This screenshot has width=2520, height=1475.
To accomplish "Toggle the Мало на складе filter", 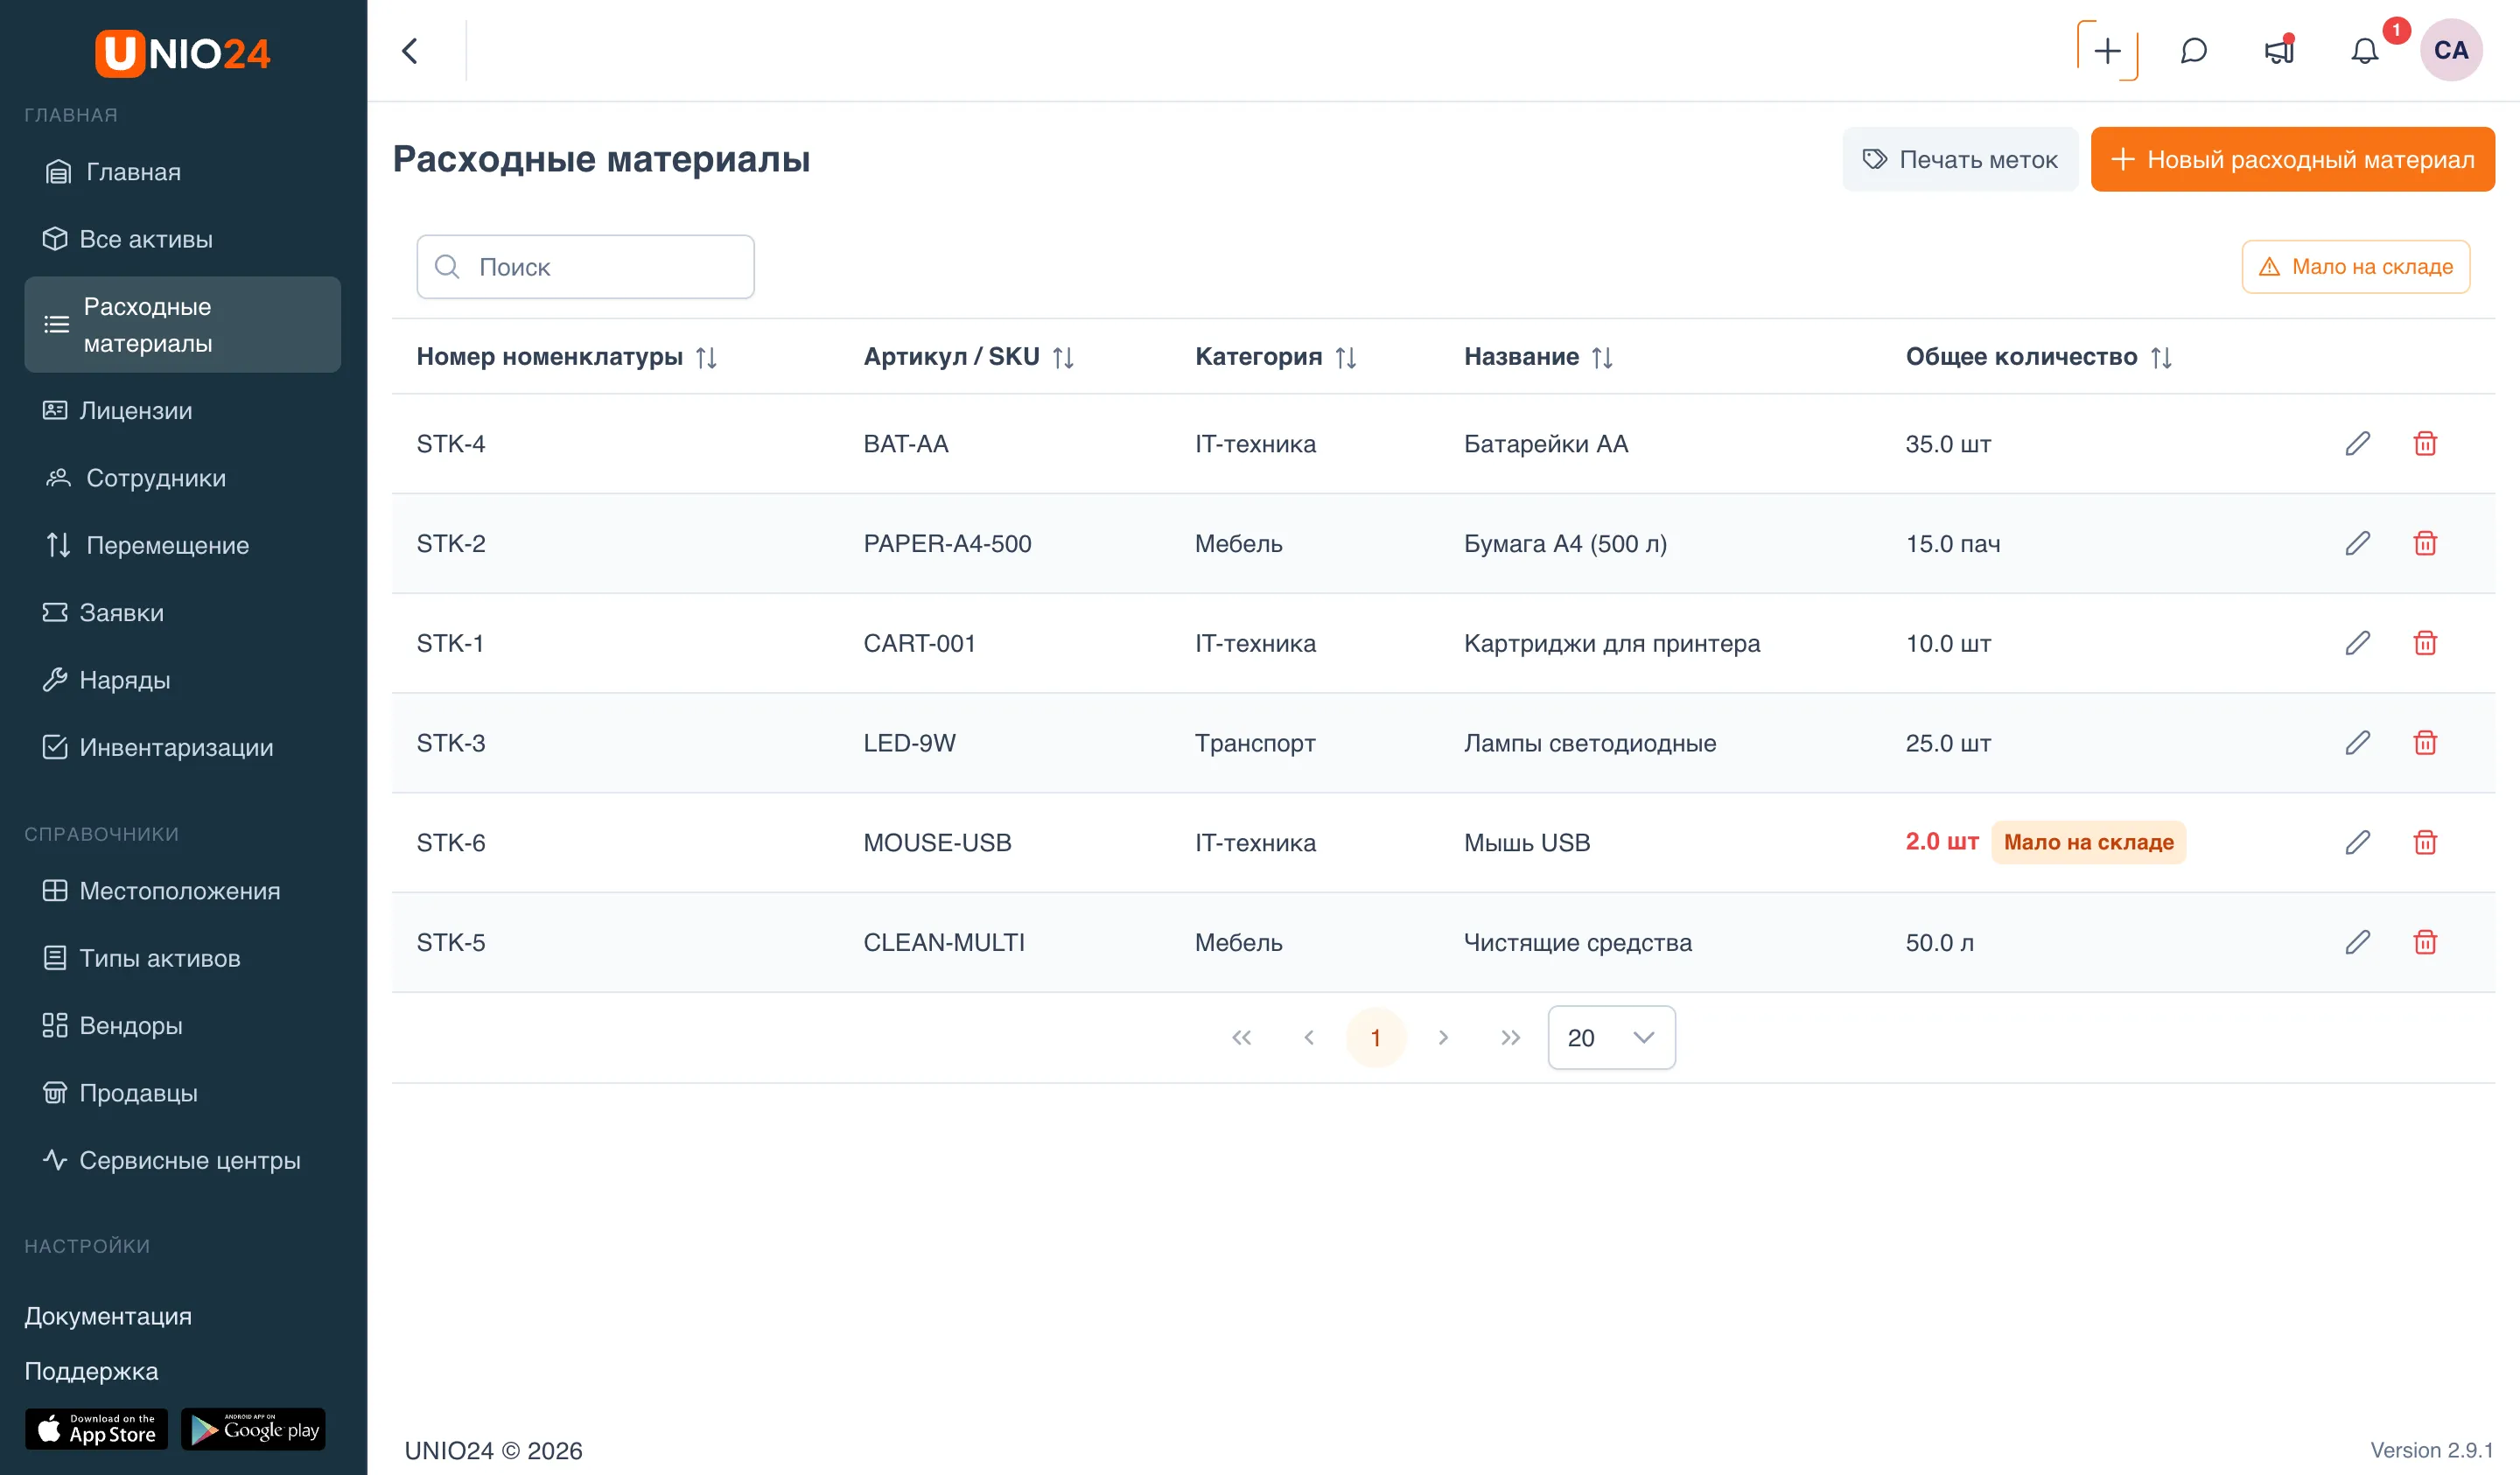I will click(x=2355, y=267).
